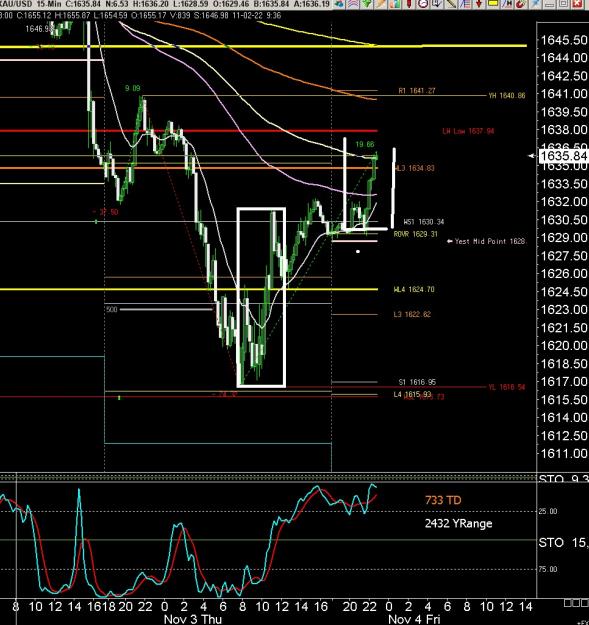Click the blue pushpin icon

coord(536,4)
